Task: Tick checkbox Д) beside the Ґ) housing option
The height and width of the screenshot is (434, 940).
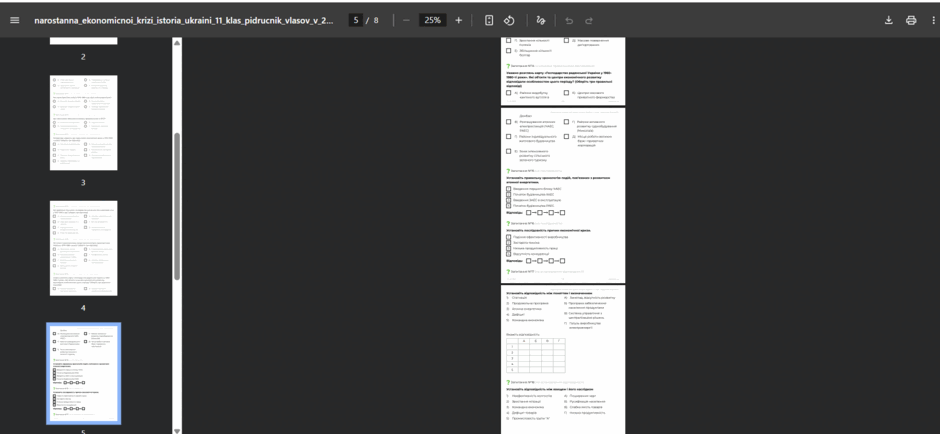Action: 566,136
